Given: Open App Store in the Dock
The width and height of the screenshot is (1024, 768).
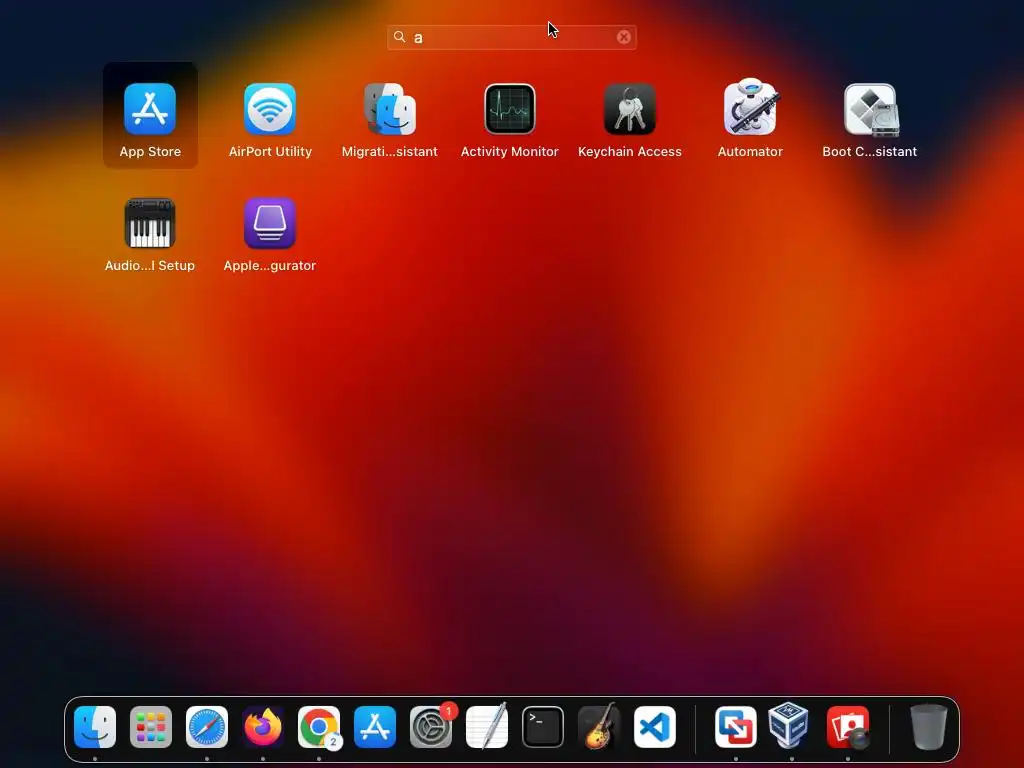Looking at the screenshot, I should click(x=375, y=727).
